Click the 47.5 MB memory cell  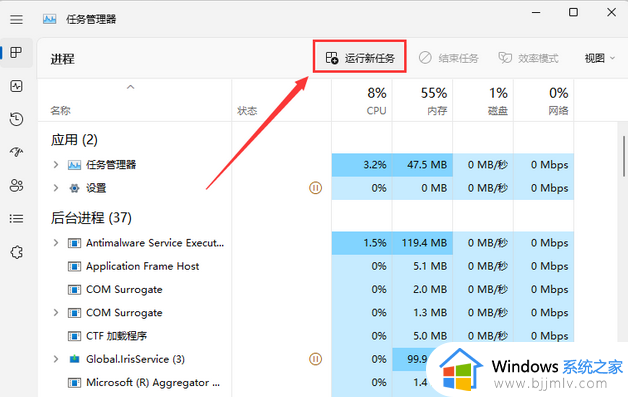point(423,165)
